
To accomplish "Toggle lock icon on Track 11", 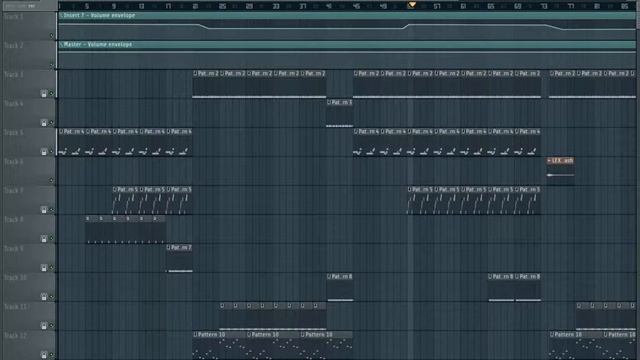I will (x=44, y=326).
